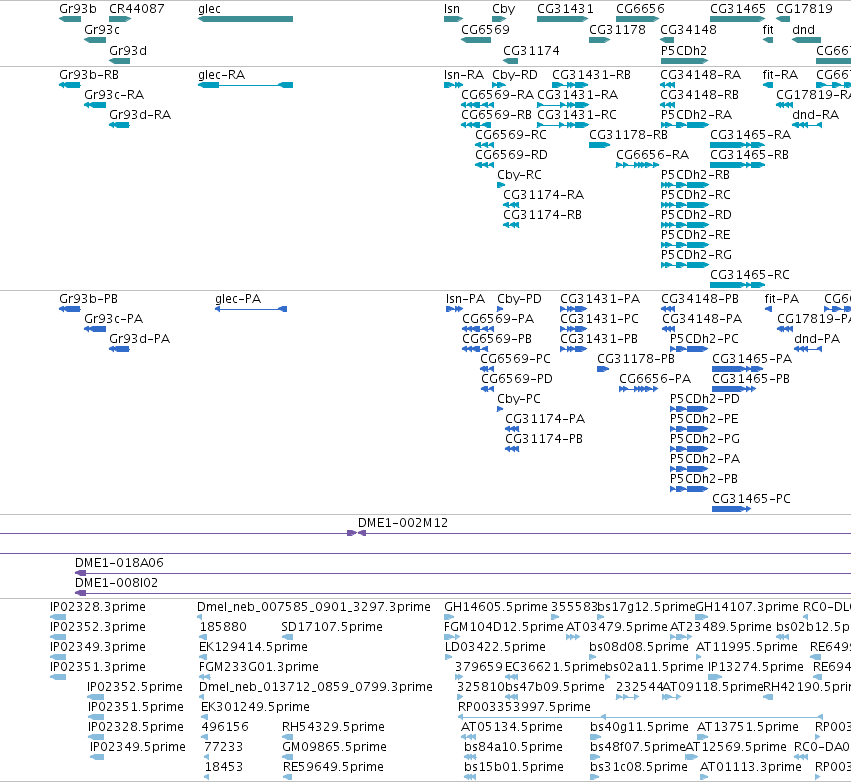851x782 pixels.
Task: Open the CG34148-RA transcript label
Action: [x=700, y=74]
